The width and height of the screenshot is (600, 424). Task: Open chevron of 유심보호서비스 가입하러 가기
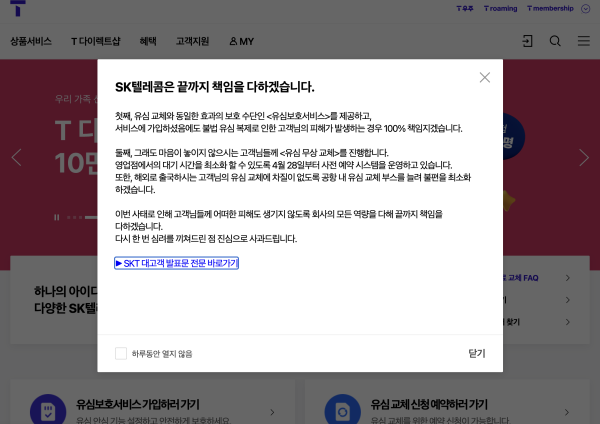(x=272, y=412)
